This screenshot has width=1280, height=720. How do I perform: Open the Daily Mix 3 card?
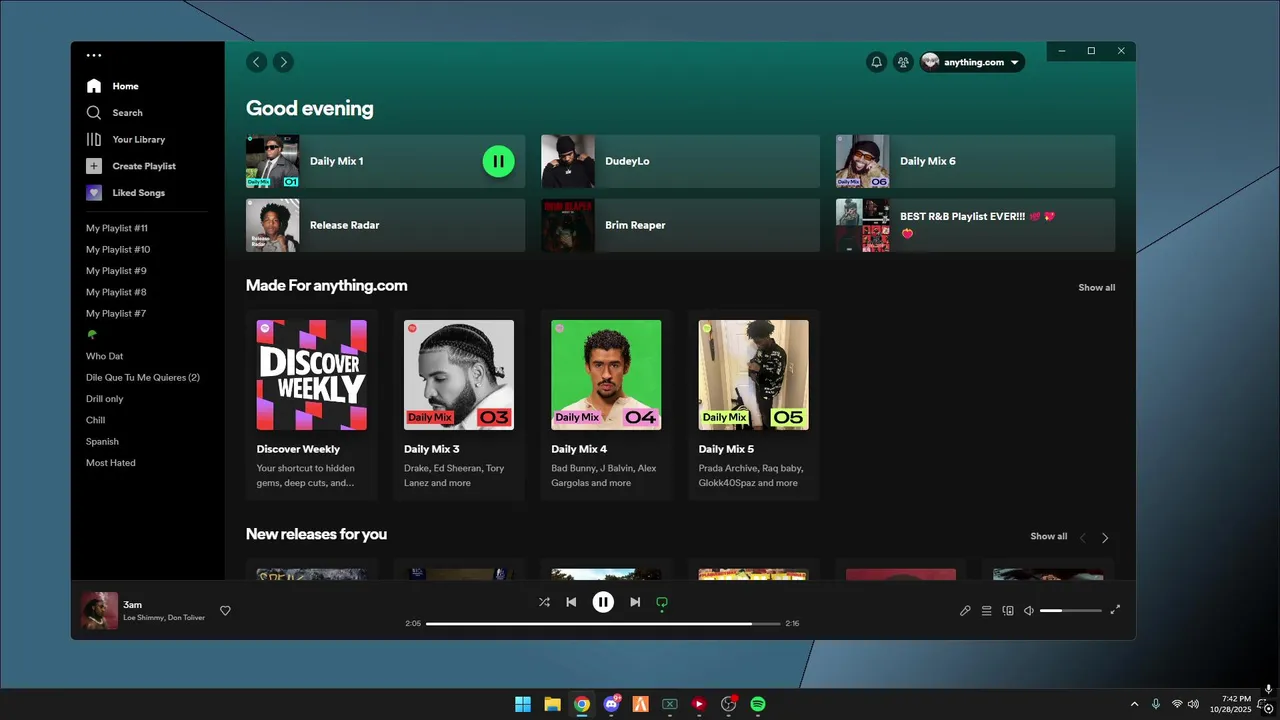[459, 404]
